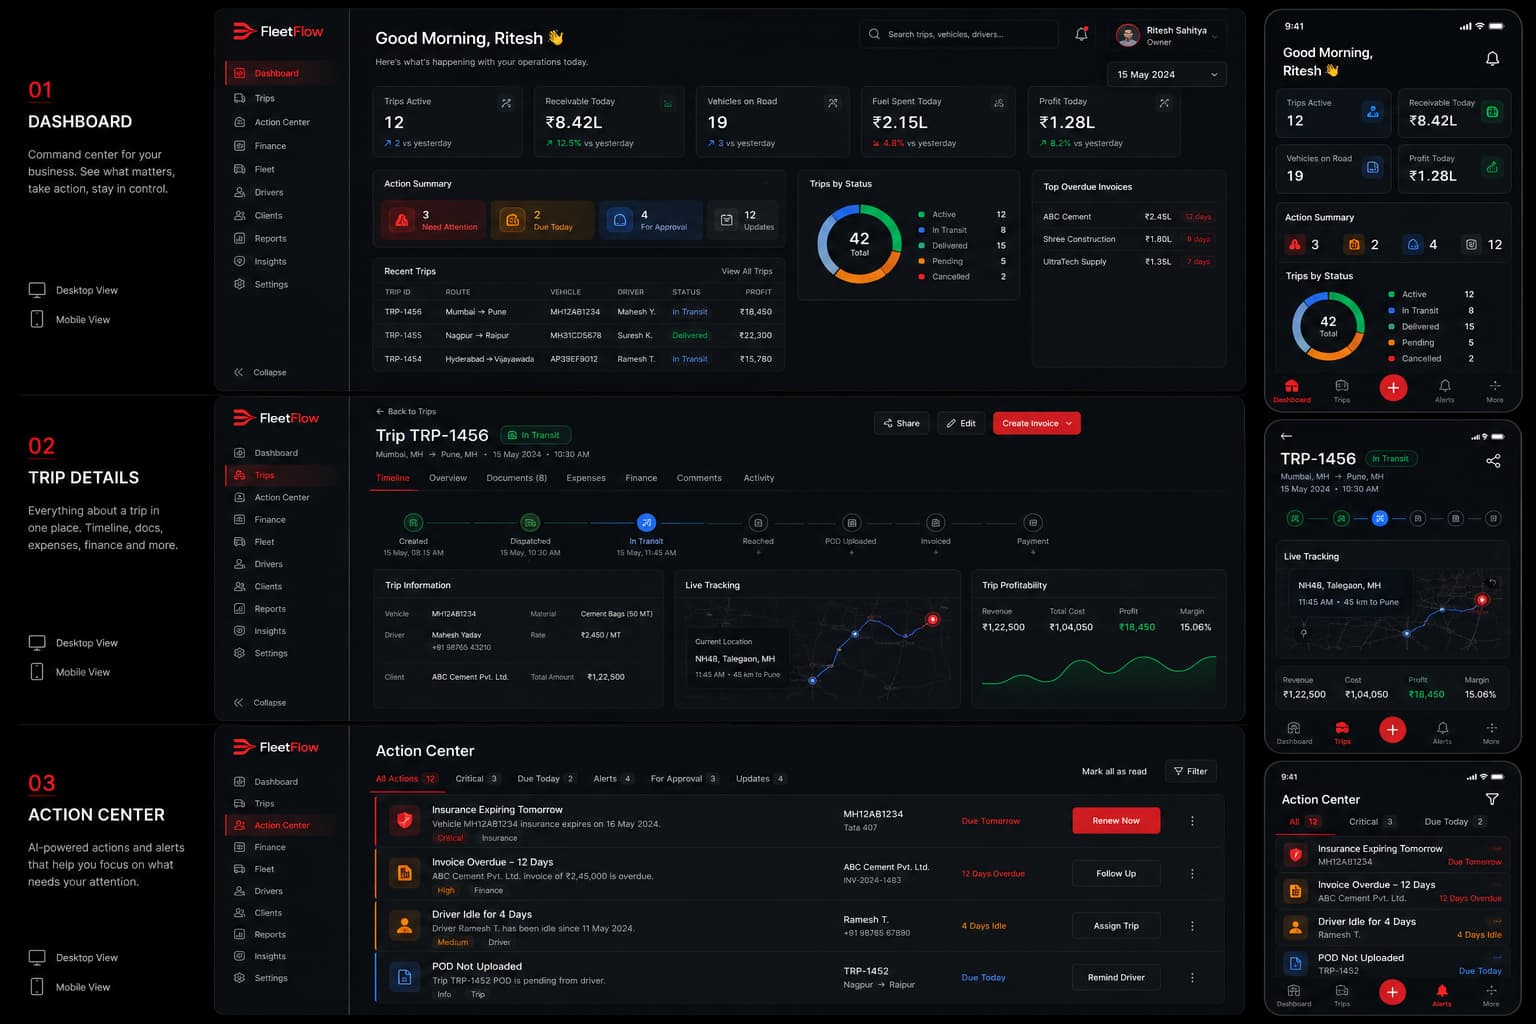Collapse the sidebar in the dashboard desktop view
Screen dimensions: 1536x1024
pos(260,372)
